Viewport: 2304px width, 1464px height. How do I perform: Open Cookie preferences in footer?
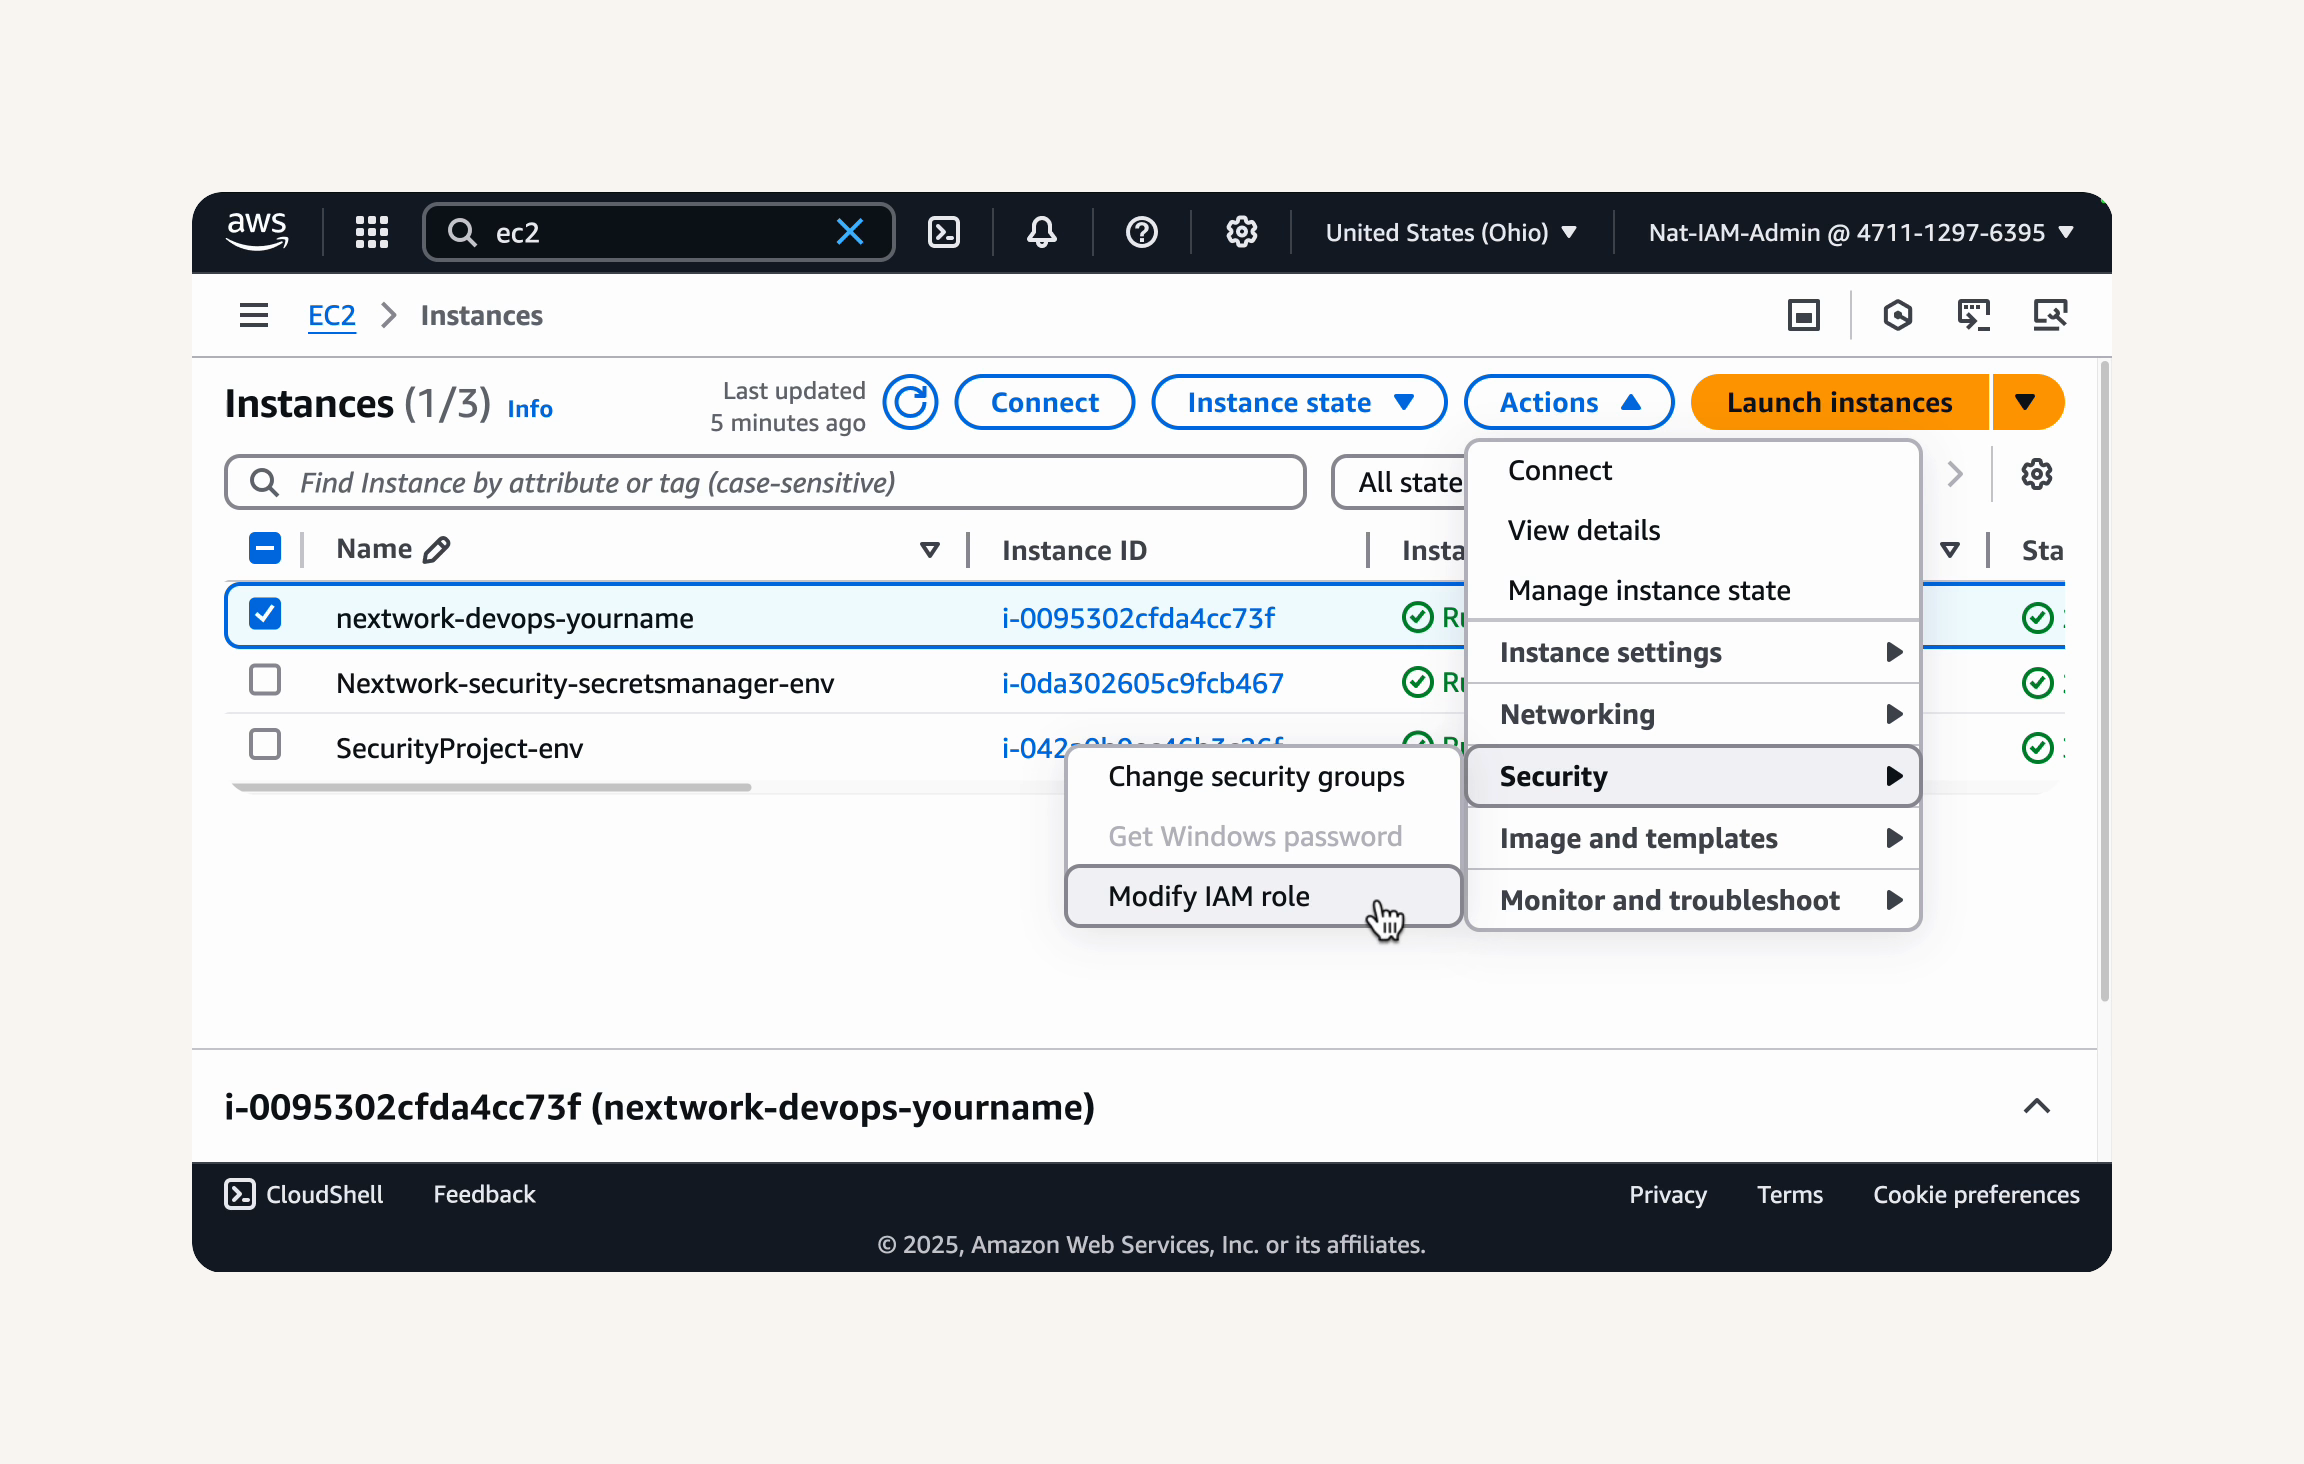pos(1976,1194)
